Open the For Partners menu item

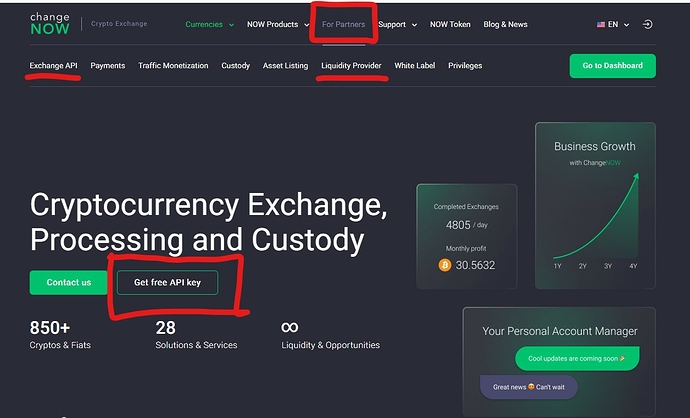[344, 25]
